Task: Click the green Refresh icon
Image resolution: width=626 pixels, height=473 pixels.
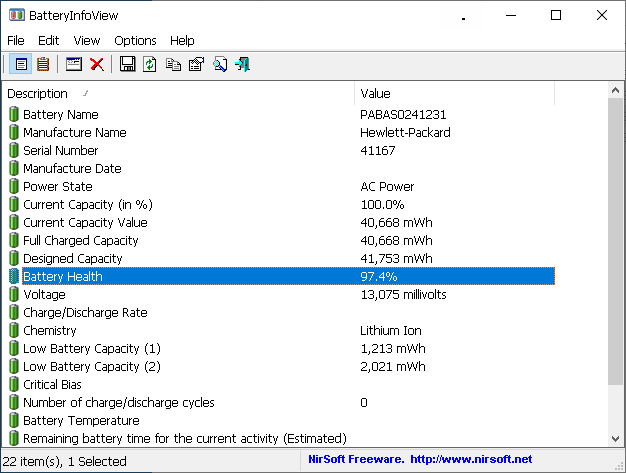Action: tap(150, 65)
